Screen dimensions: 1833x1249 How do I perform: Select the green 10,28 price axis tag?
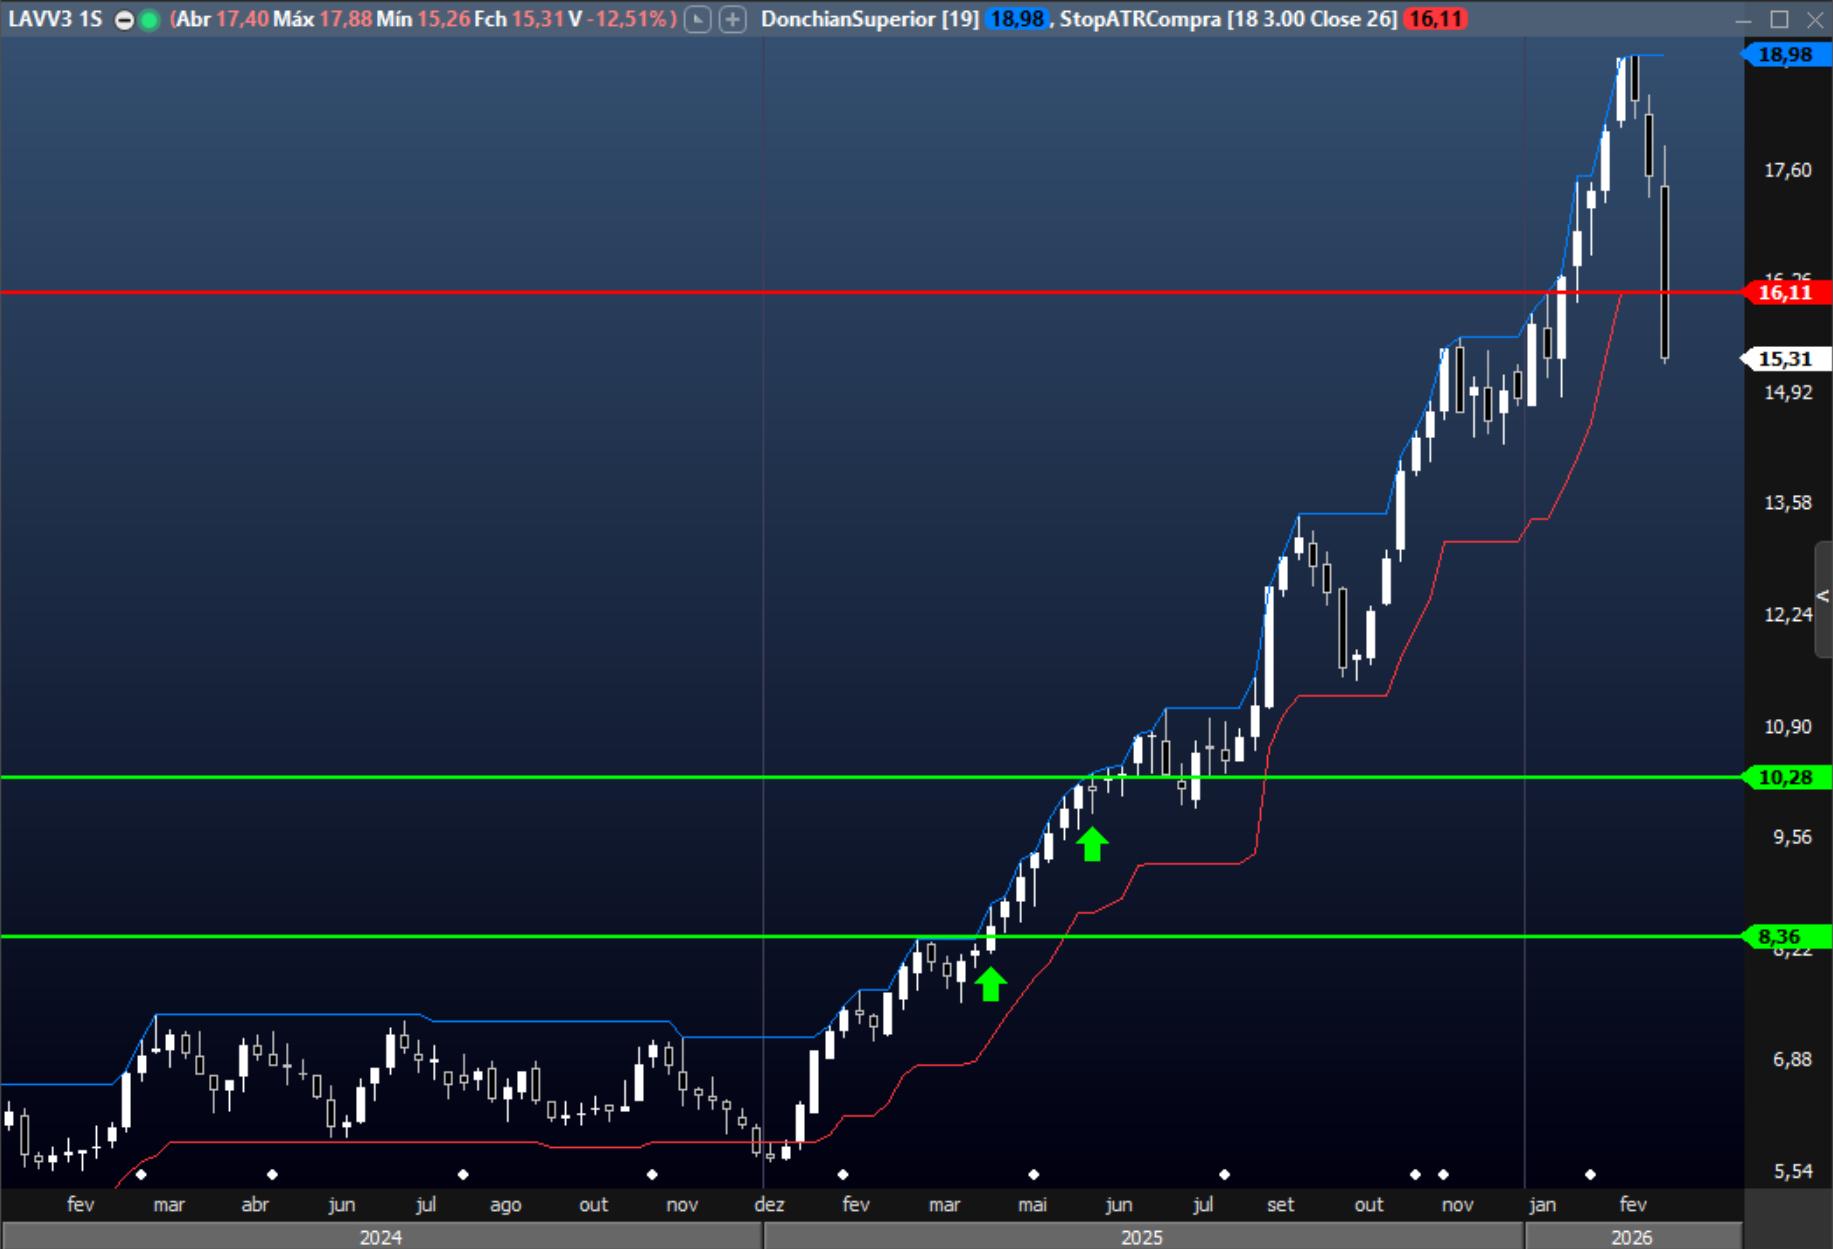1785,777
